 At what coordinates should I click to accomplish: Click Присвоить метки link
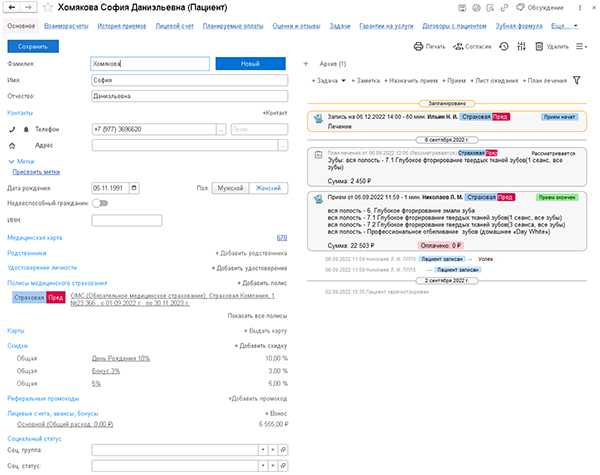34,171
